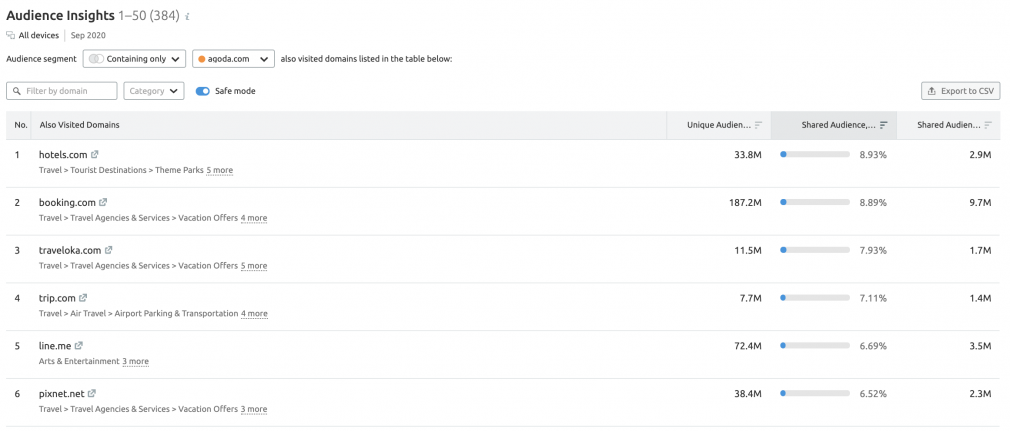The height and width of the screenshot is (431, 1010).
Task: Click the search magnifier in domain filter
Action: 17,91
